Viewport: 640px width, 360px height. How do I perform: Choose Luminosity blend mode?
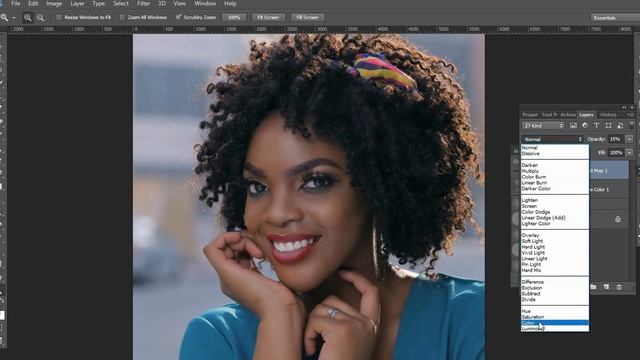tap(555, 329)
